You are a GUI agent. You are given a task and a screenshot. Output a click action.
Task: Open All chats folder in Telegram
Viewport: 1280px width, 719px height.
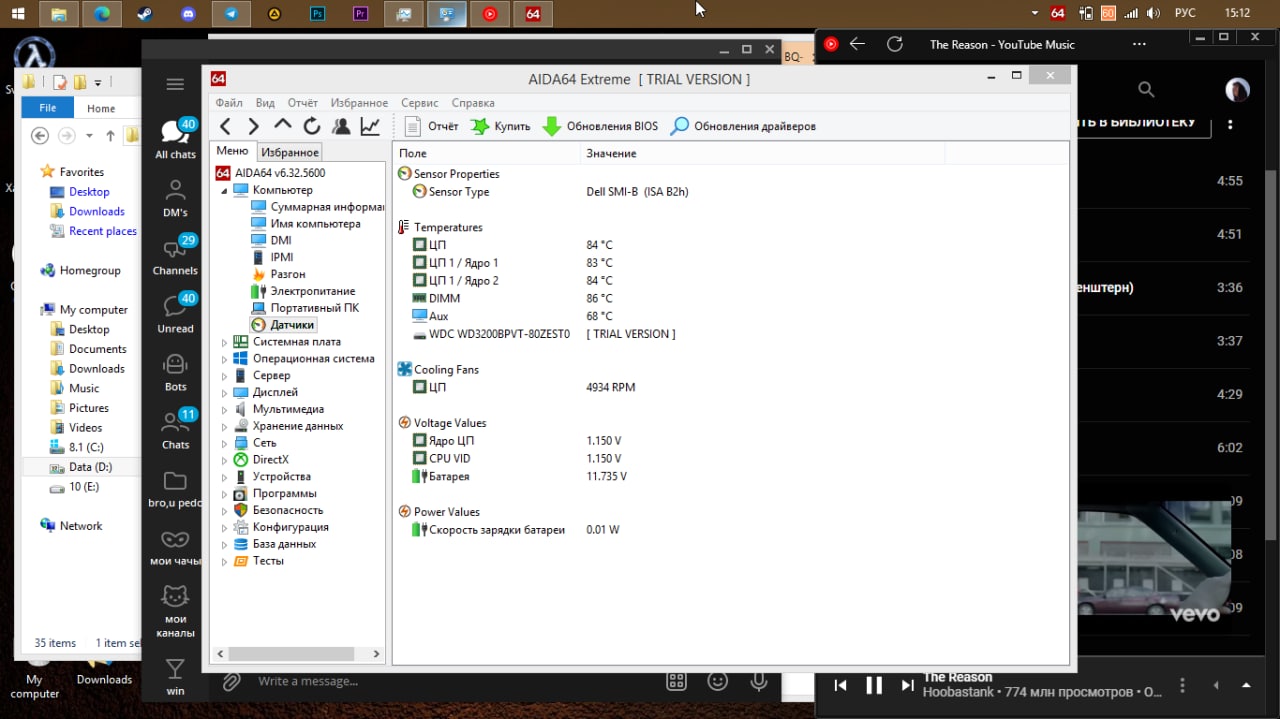[x=175, y=139]
